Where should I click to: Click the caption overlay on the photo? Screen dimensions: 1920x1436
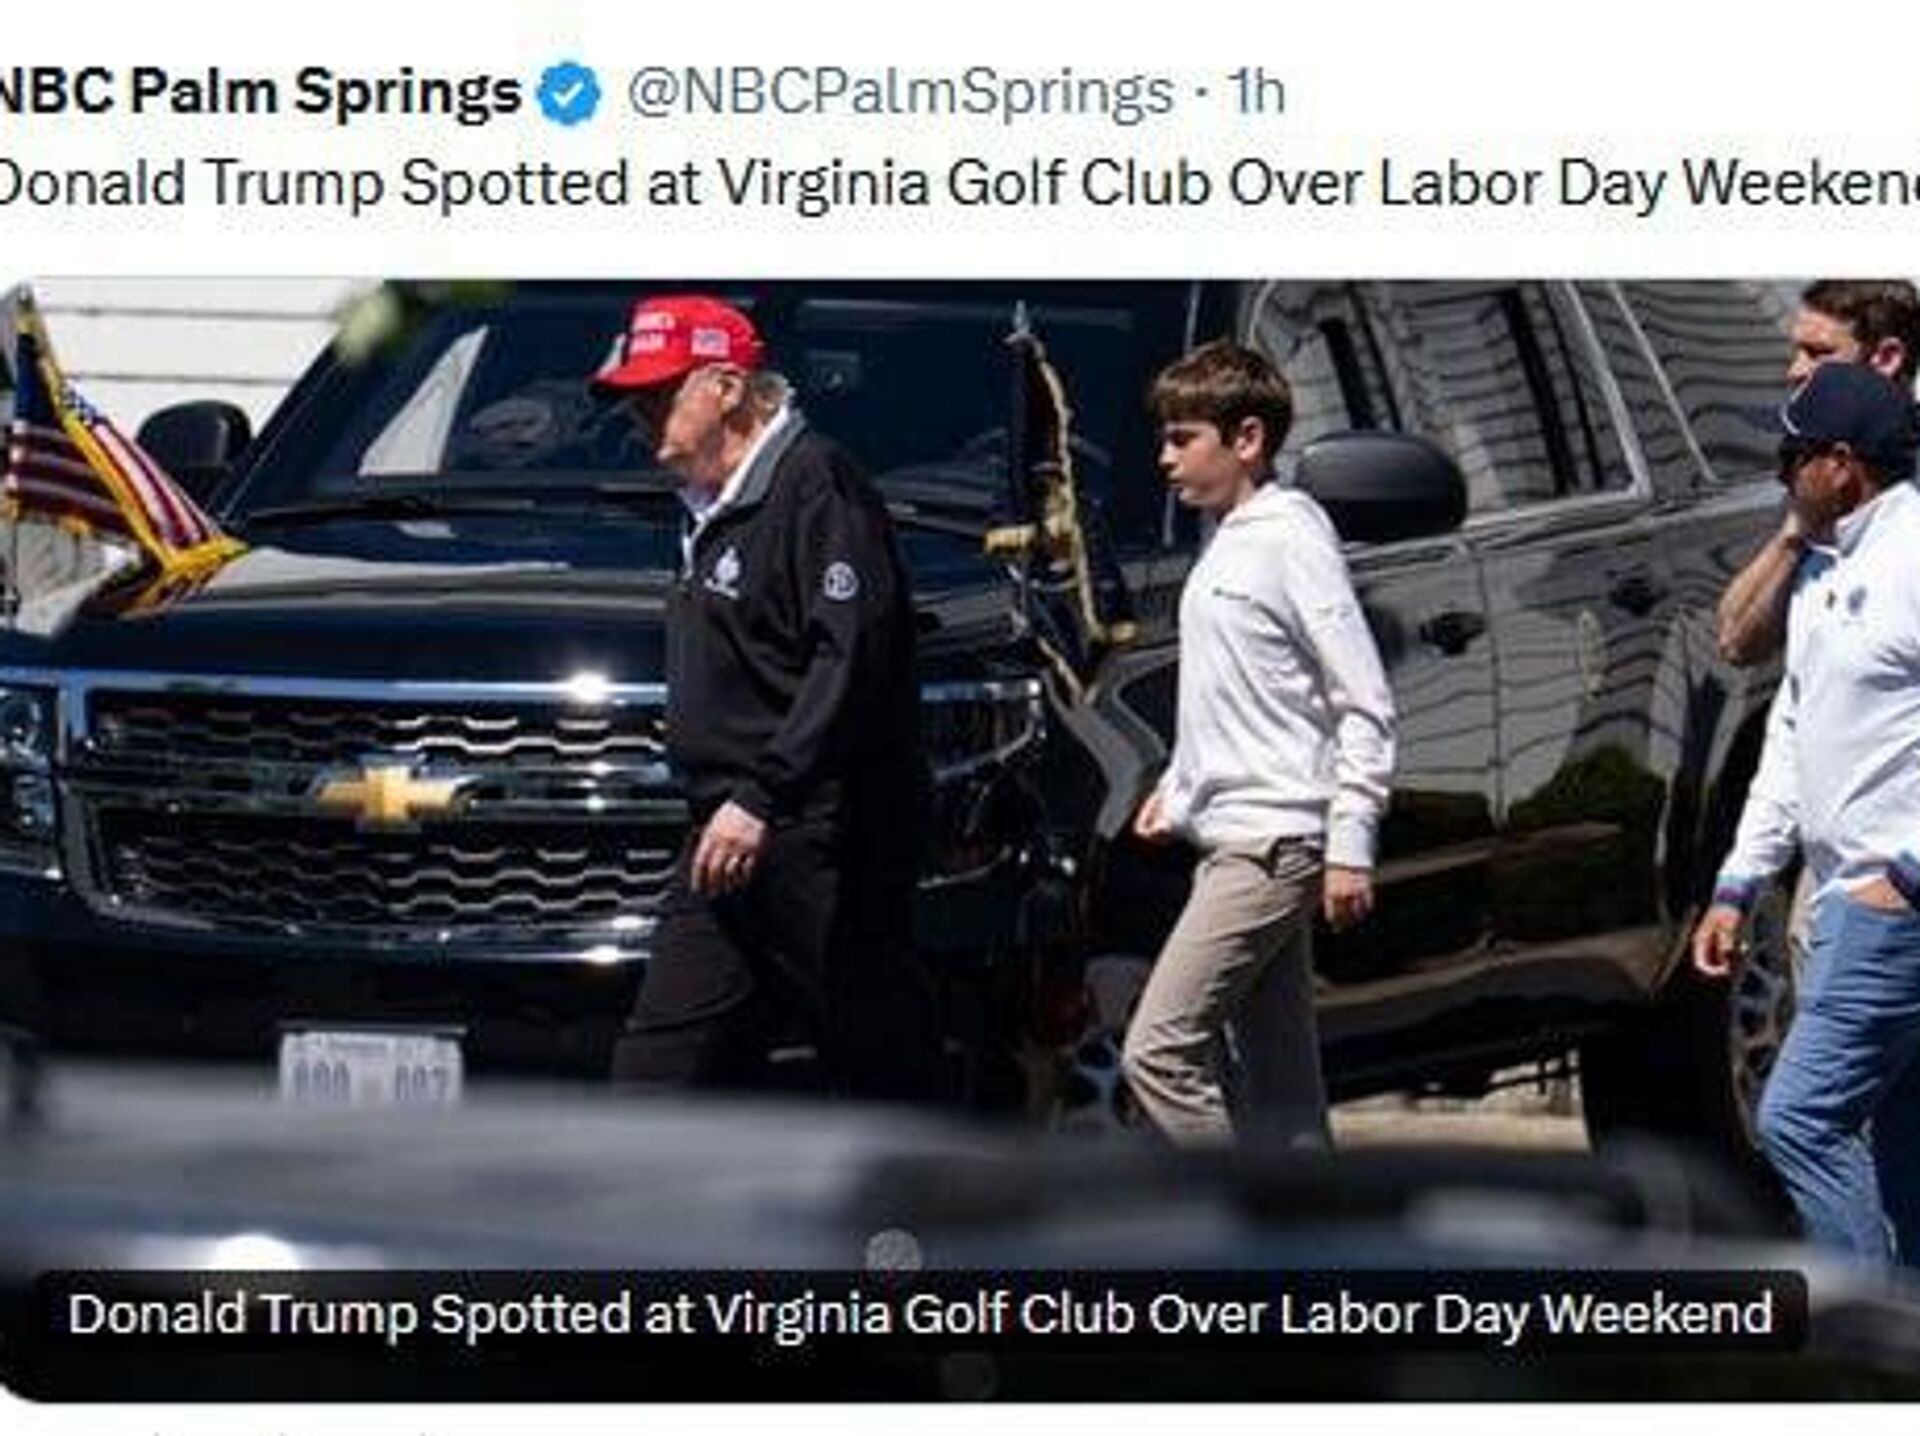pos(920,1313)
